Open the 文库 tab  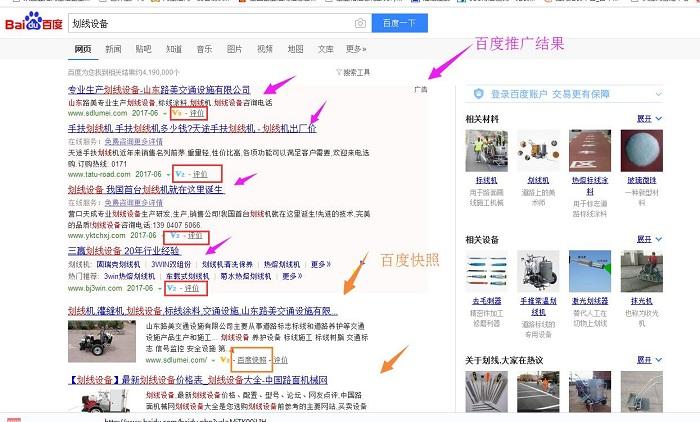point(325,49)
